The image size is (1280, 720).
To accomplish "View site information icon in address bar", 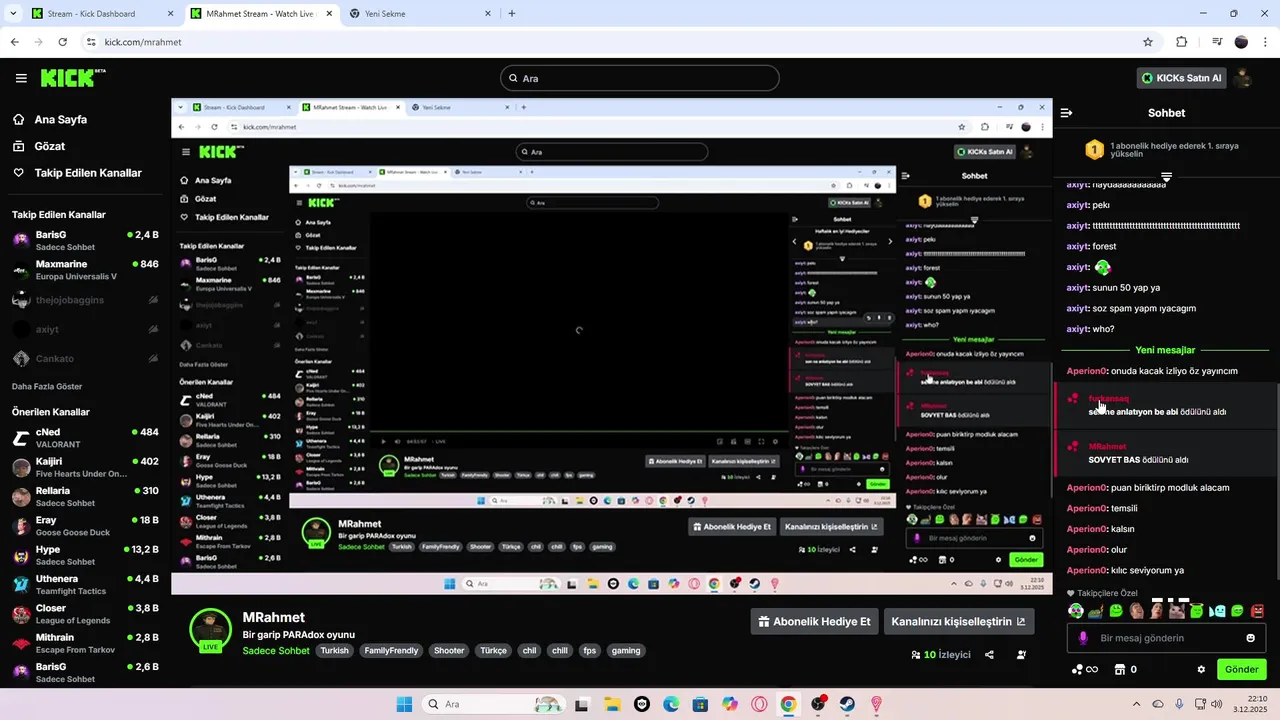I will pos(91,42).
